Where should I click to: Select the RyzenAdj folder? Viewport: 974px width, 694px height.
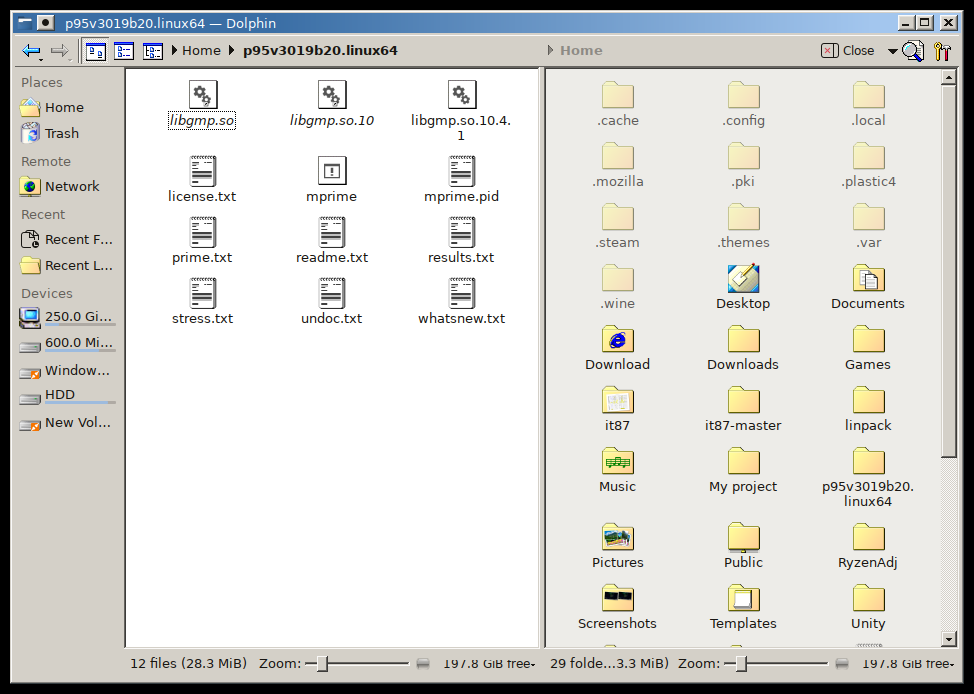pos(868,544)
